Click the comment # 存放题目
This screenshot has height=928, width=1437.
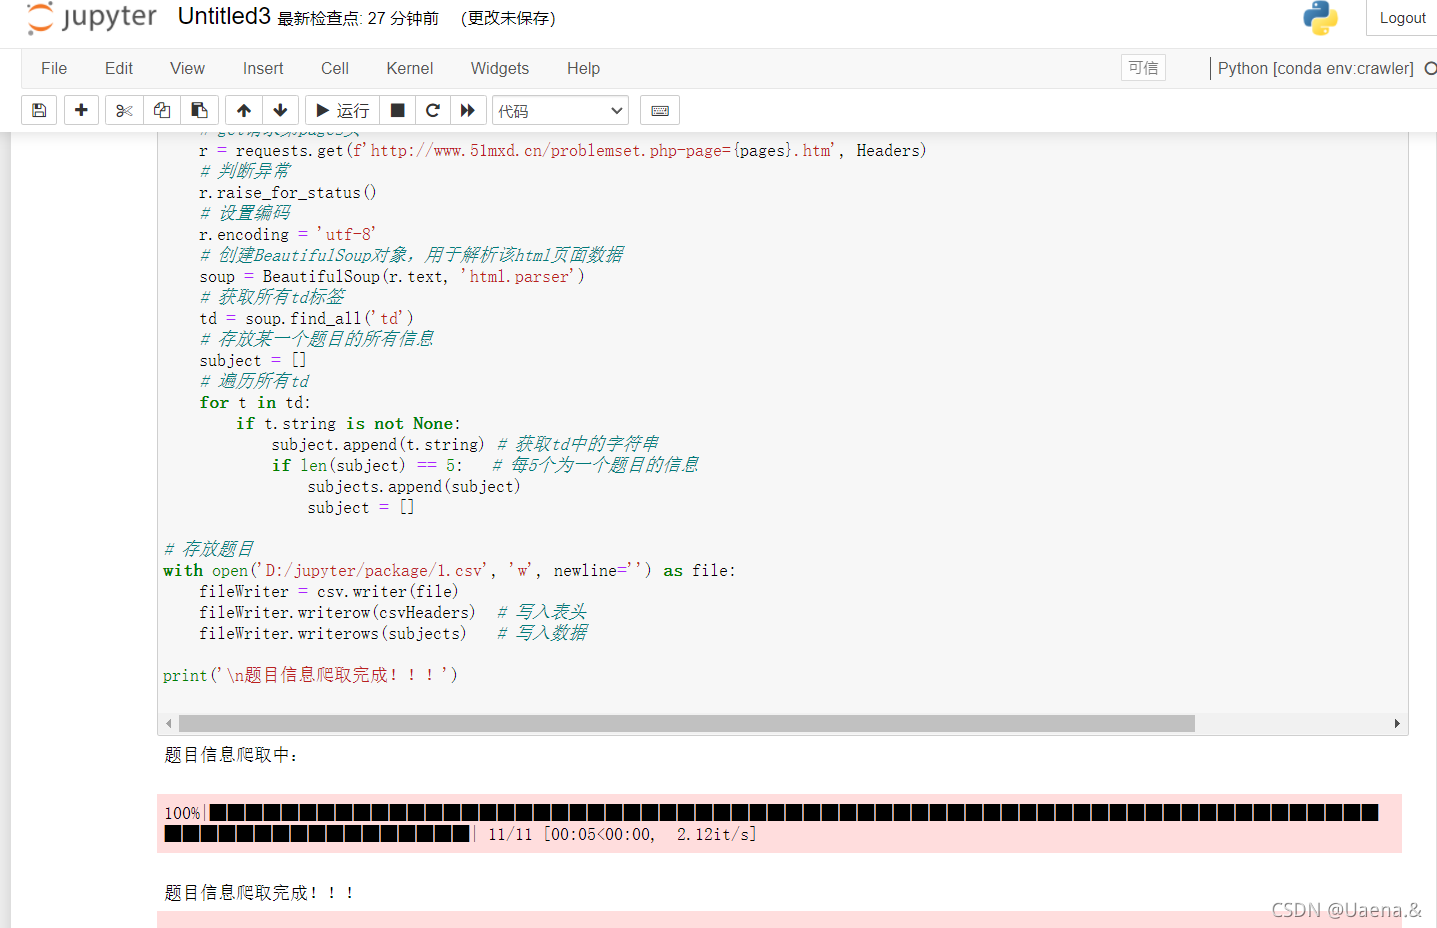point(208,549)
